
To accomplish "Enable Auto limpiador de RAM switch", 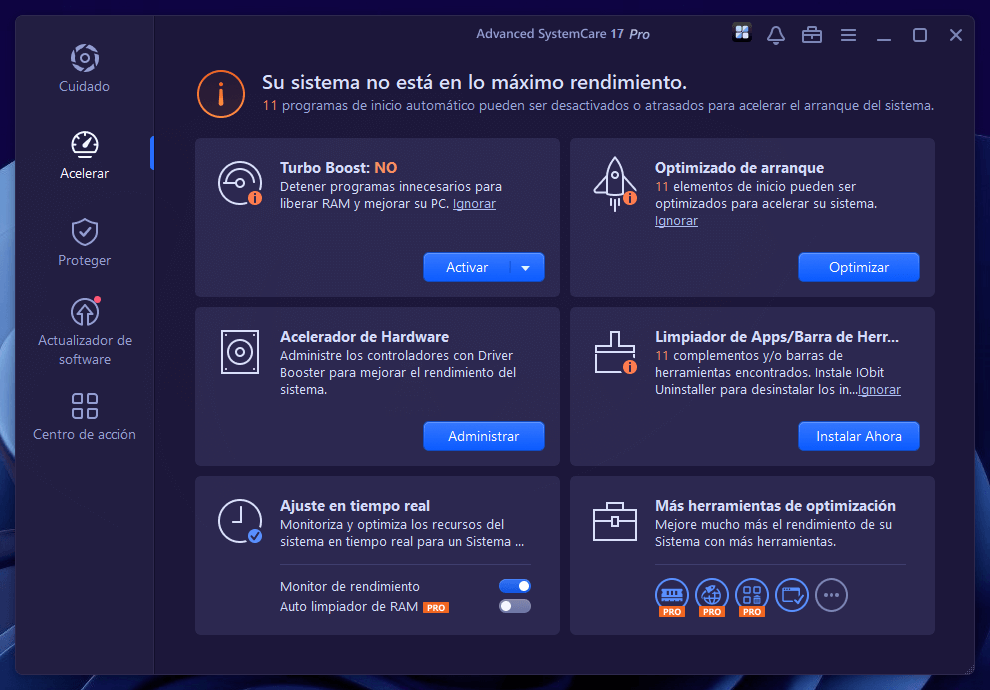I will (x=515, y=606).
